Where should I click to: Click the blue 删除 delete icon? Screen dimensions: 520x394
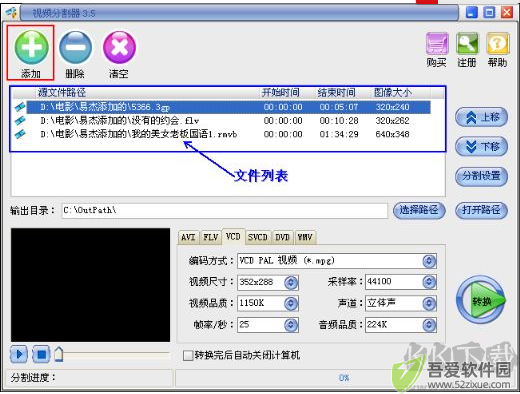click(x=75, y=47)
